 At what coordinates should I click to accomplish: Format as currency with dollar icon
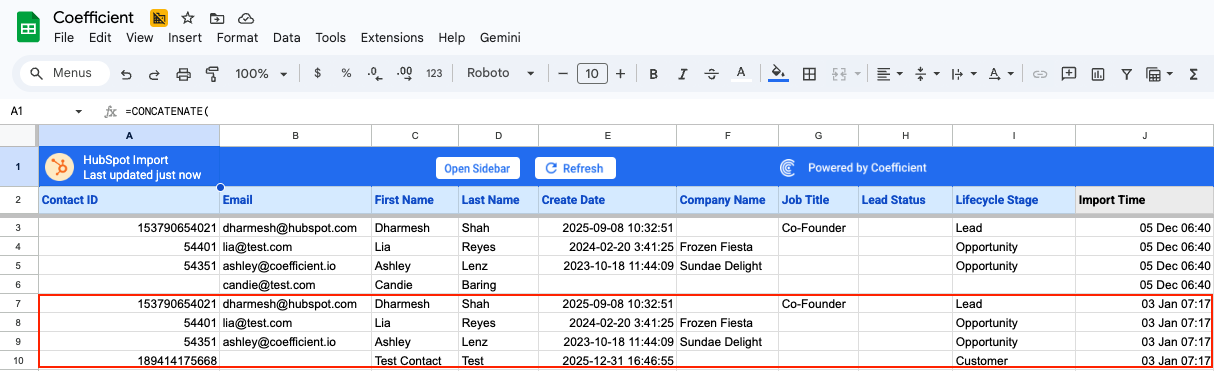(317, 74)
